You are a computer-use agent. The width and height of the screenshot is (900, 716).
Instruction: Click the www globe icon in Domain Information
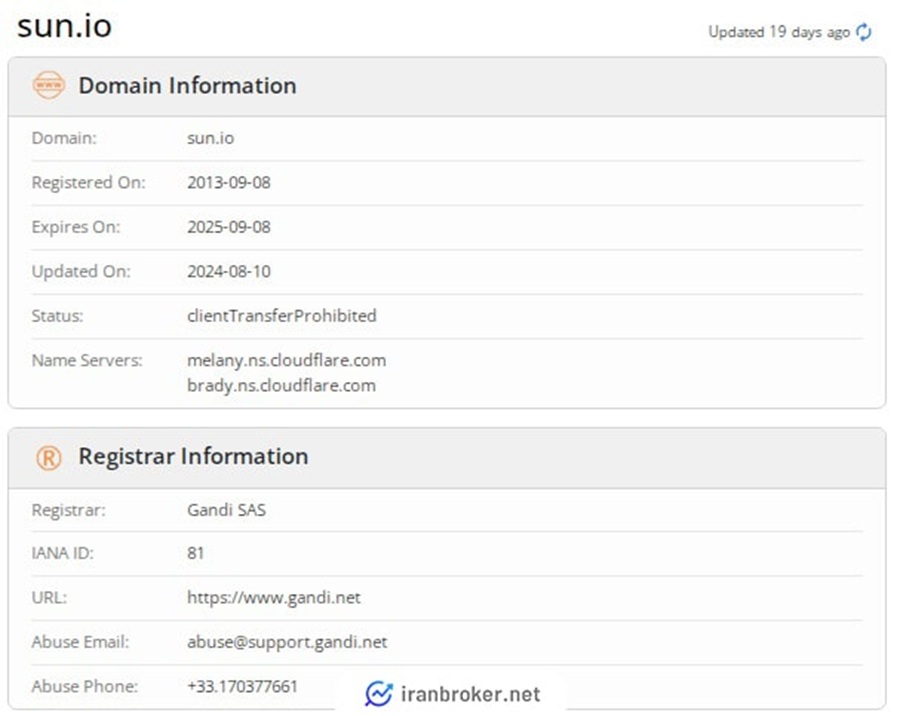coord(49,85)
